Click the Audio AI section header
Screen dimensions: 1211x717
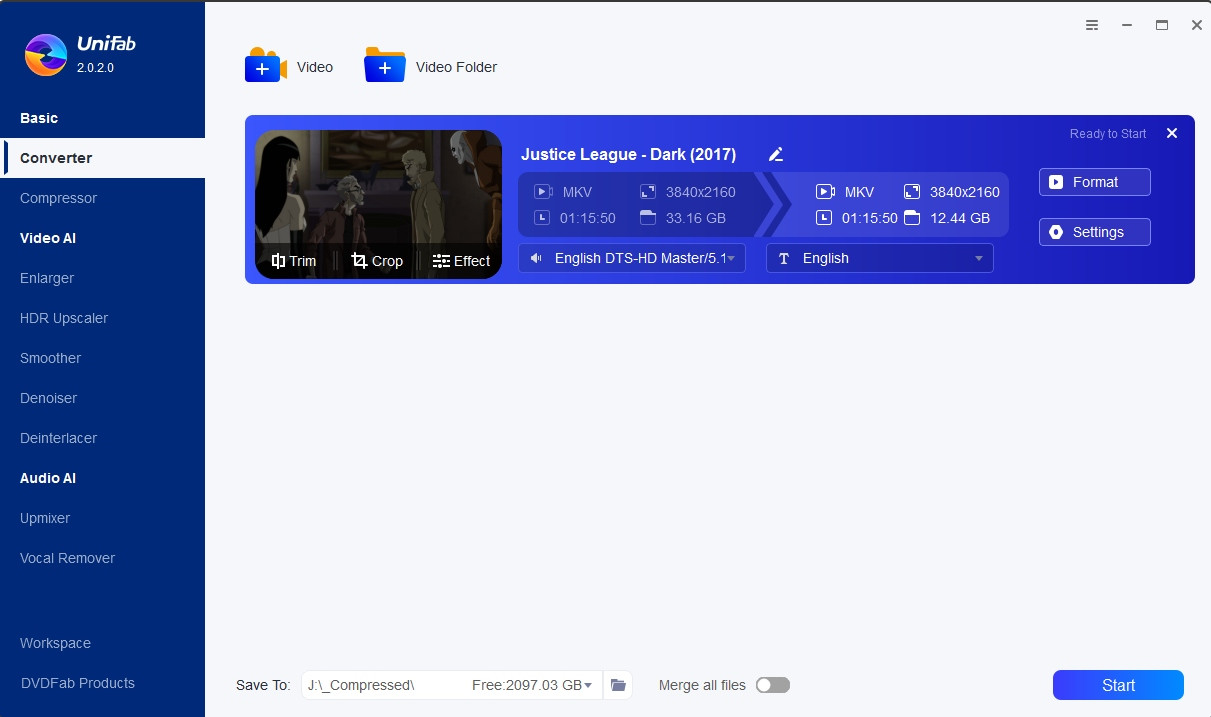pos(48,478)
